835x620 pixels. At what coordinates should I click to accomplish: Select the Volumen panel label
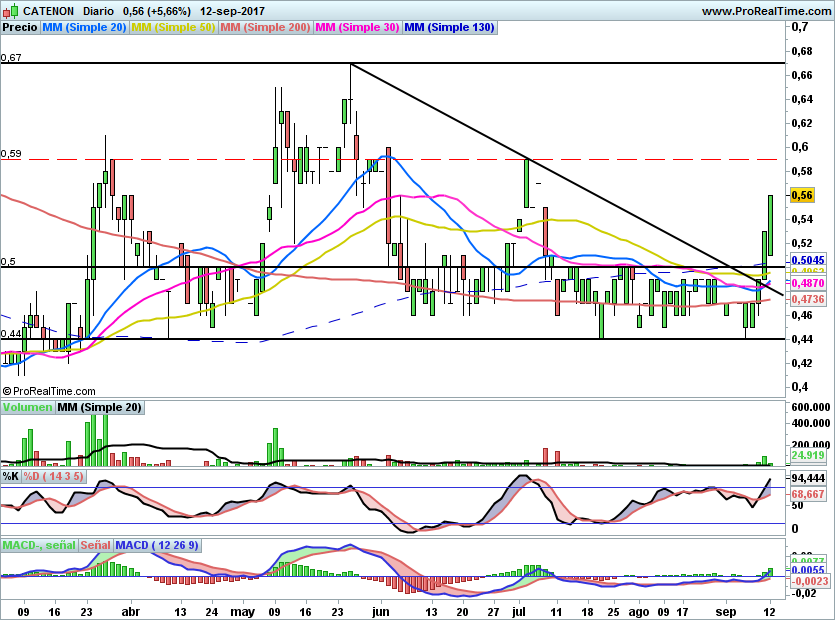tap(27, 407)
